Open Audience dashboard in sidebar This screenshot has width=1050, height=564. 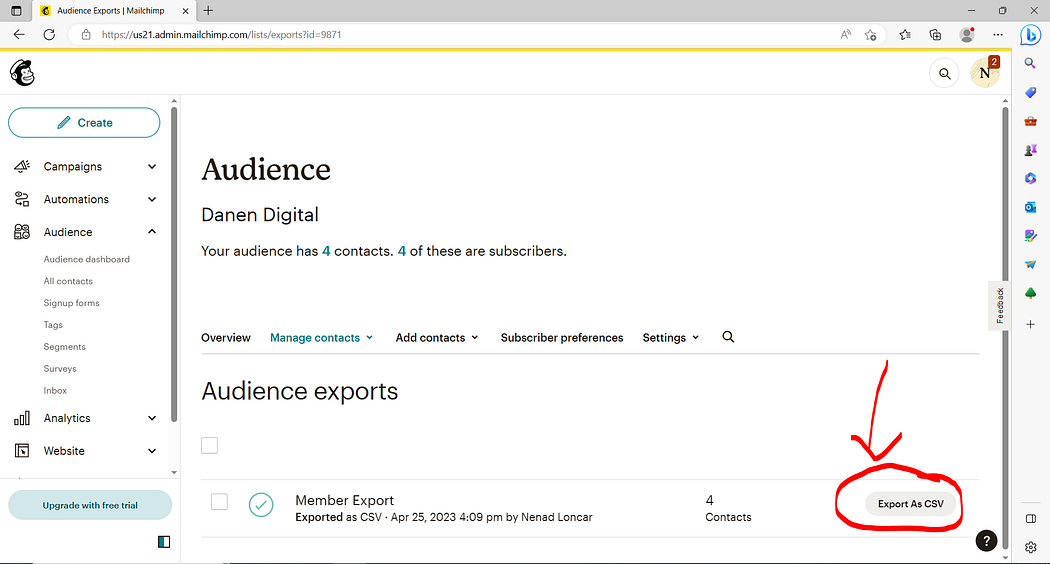[86, 259]
